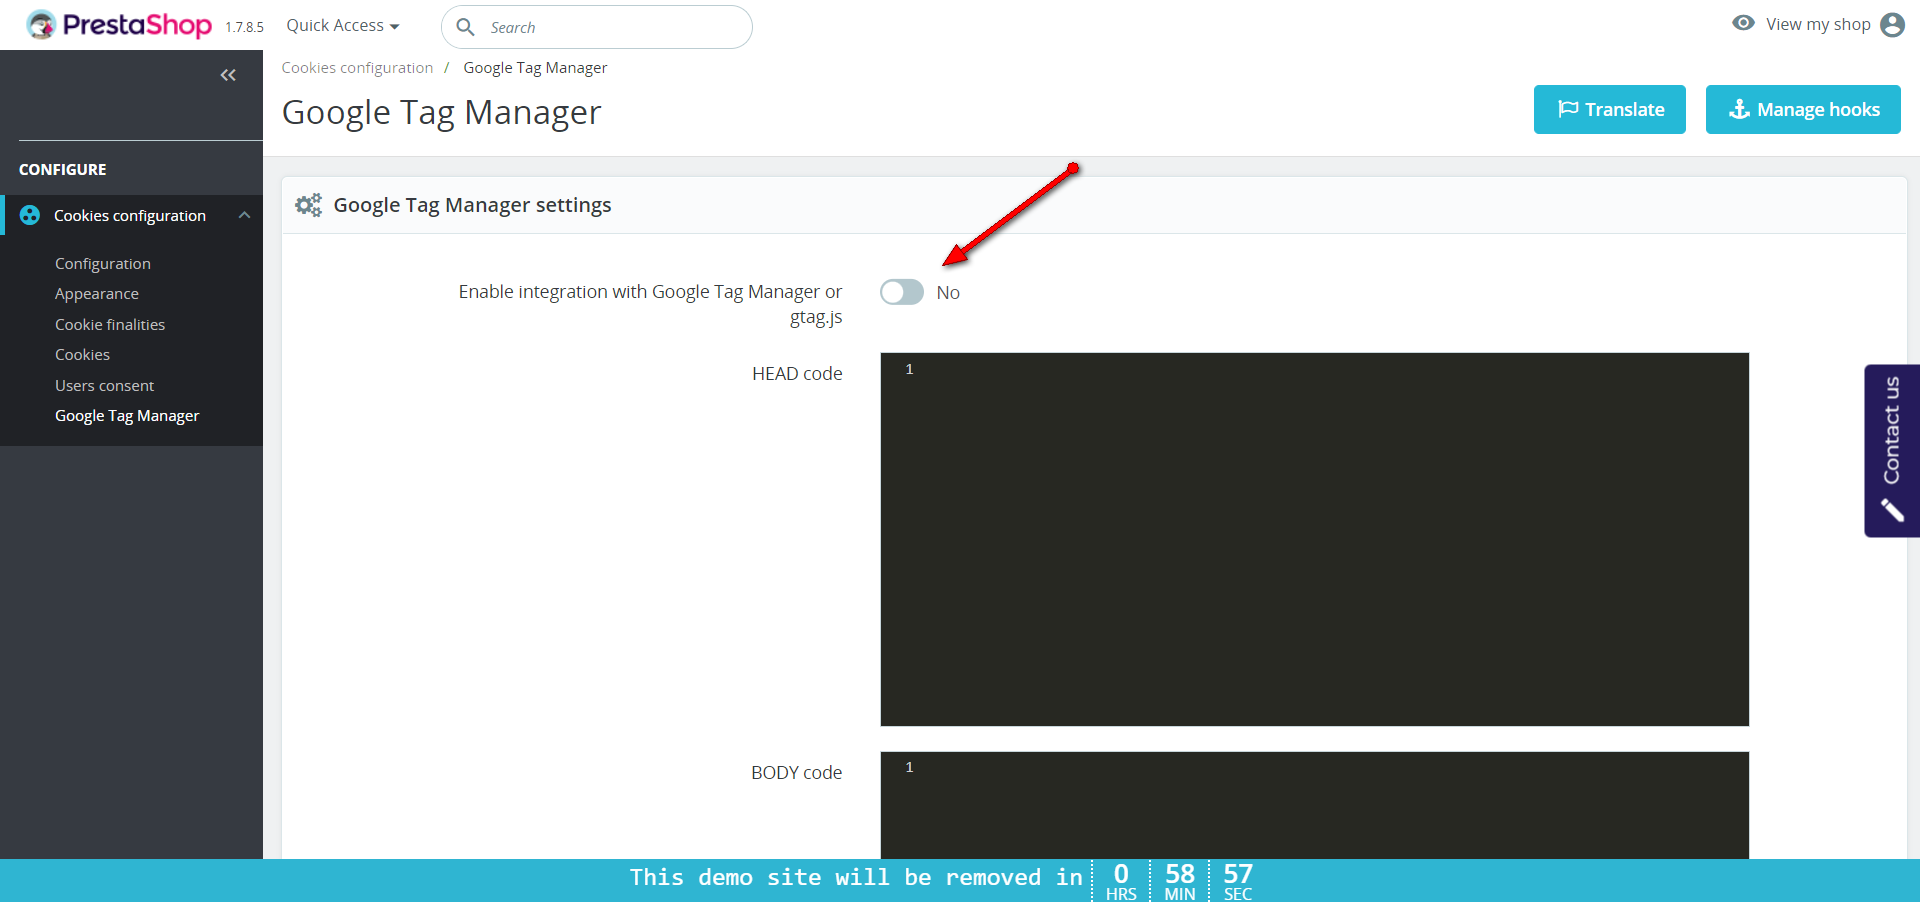
Task: Click the Cookies configuration cookie icon
Action: click(30, 215)
